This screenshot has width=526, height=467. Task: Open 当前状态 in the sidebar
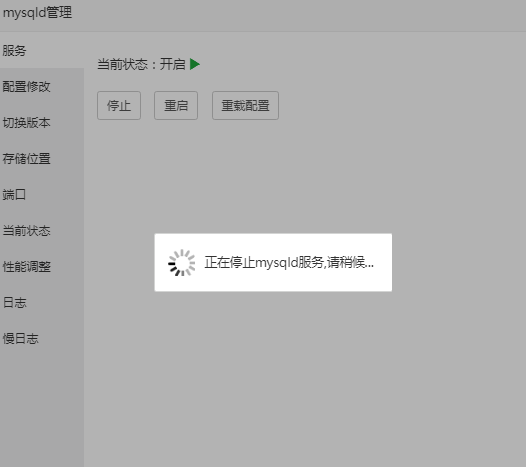(x=42, y=230)
